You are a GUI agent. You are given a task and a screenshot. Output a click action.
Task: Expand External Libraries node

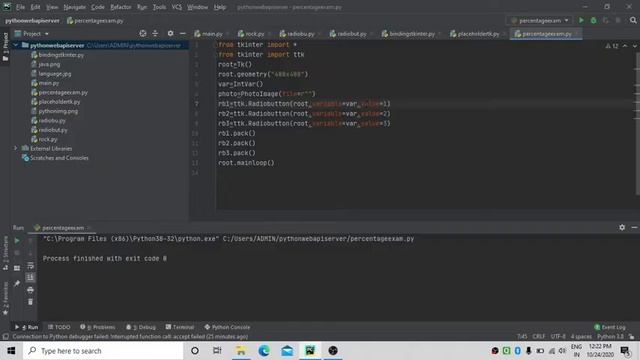click(16, 148)
